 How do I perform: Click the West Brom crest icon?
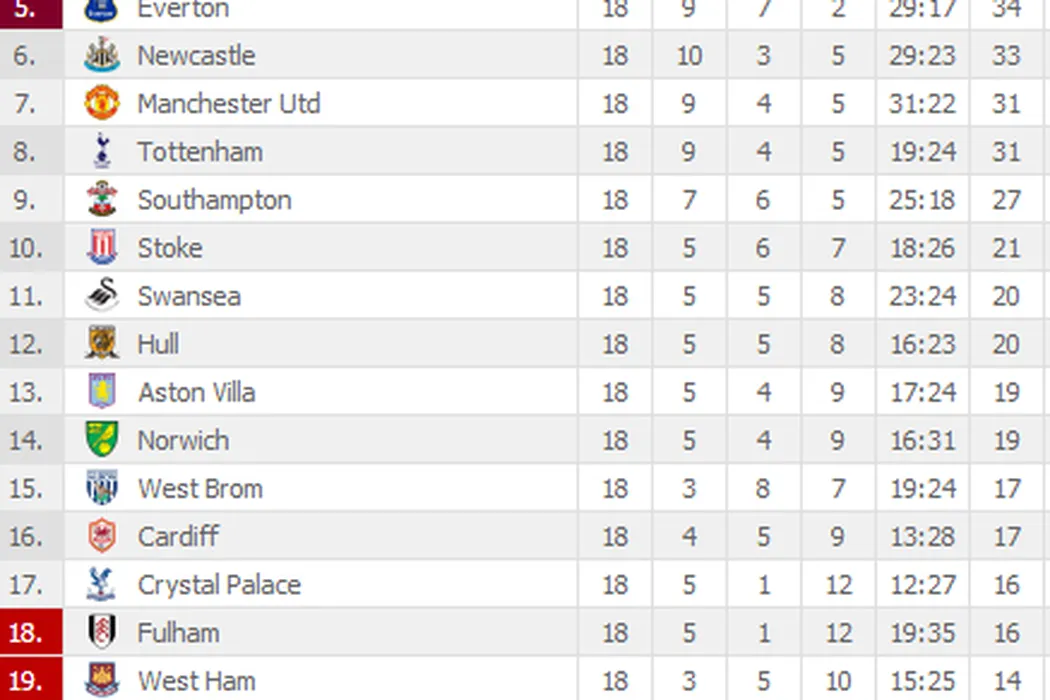tap(101, 488)
